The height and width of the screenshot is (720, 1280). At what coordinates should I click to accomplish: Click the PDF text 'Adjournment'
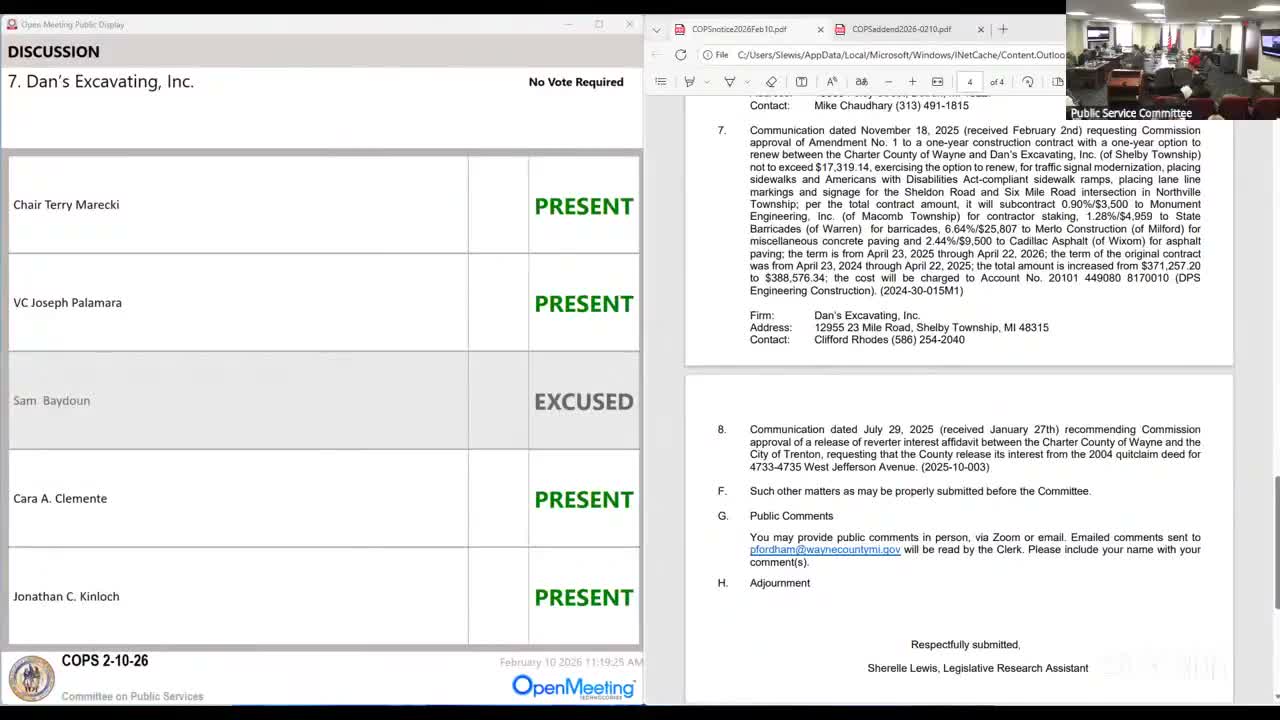780,583
